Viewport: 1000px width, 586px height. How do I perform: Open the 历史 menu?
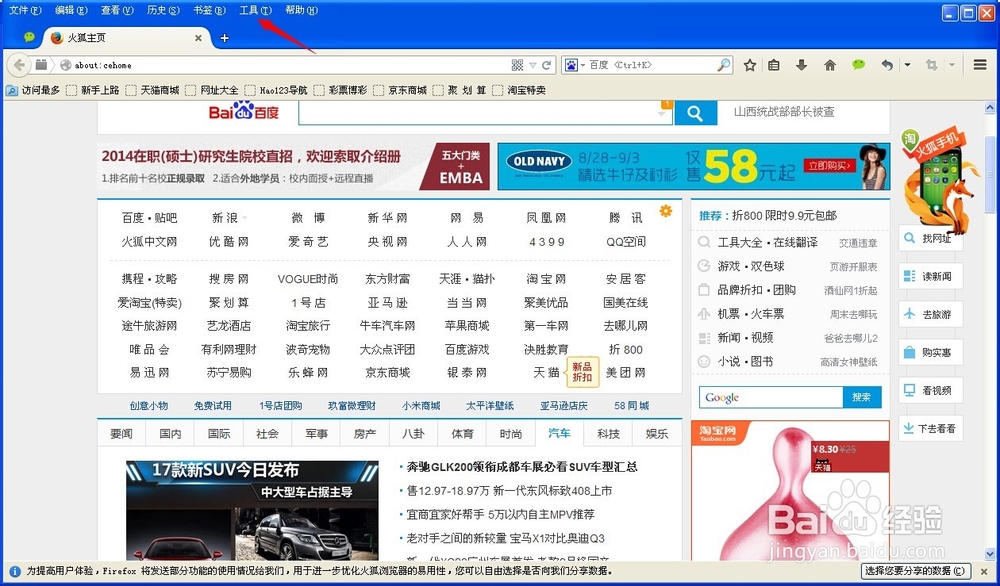163,10
